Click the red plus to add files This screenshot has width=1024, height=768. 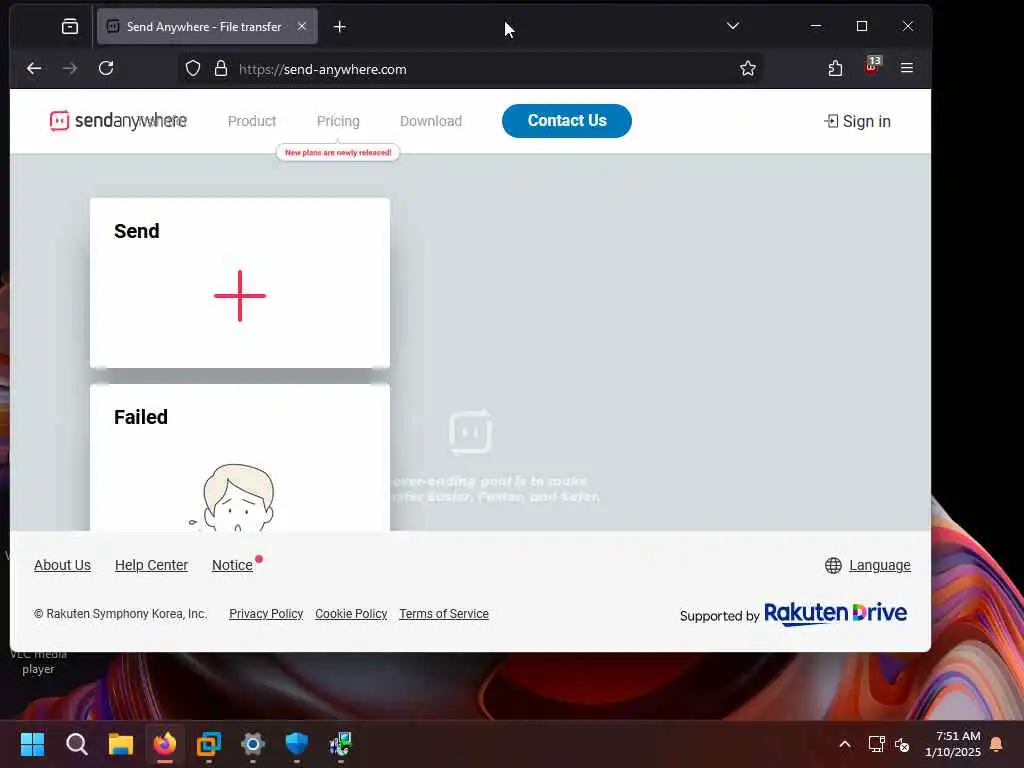[x=240, y=296]
